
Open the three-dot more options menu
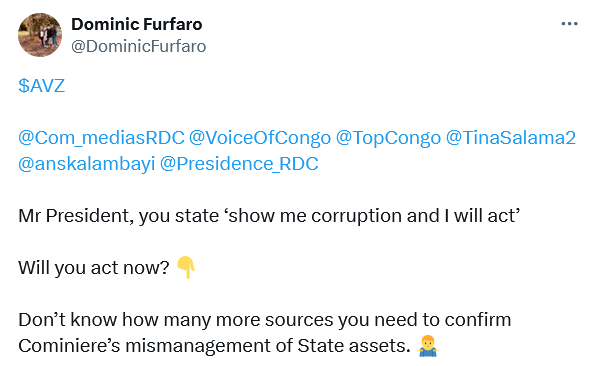[569, 24]
